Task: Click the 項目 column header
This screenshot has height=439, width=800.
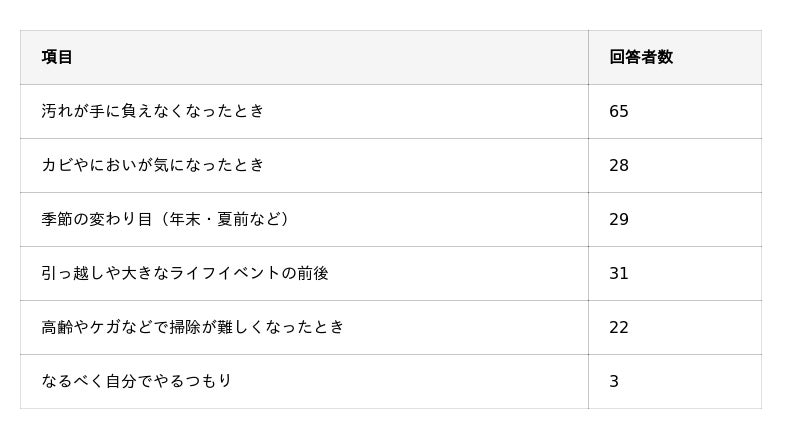Action: (57, 57)
